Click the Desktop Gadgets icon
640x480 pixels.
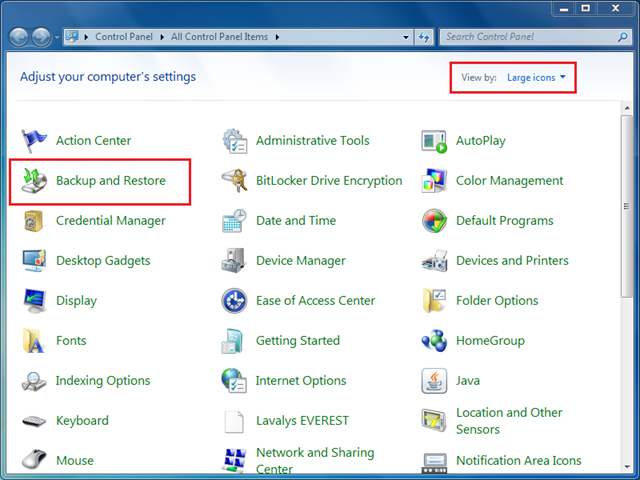34,261
